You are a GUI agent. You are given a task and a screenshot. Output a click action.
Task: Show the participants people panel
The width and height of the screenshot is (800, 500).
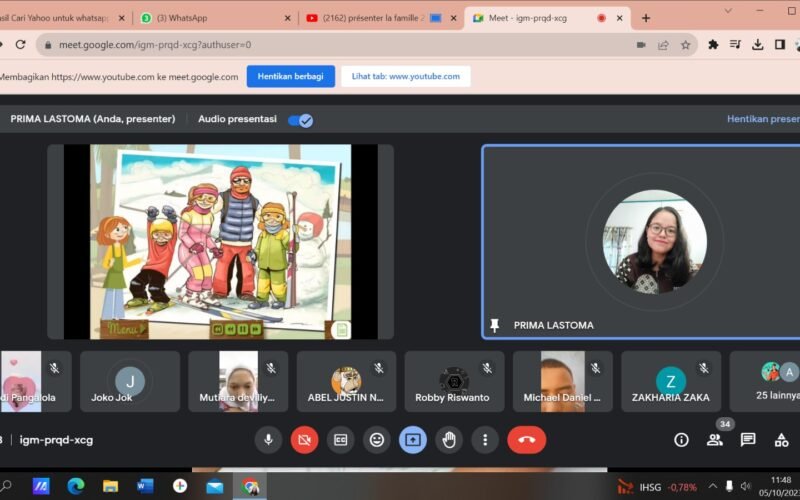point(715,439)
